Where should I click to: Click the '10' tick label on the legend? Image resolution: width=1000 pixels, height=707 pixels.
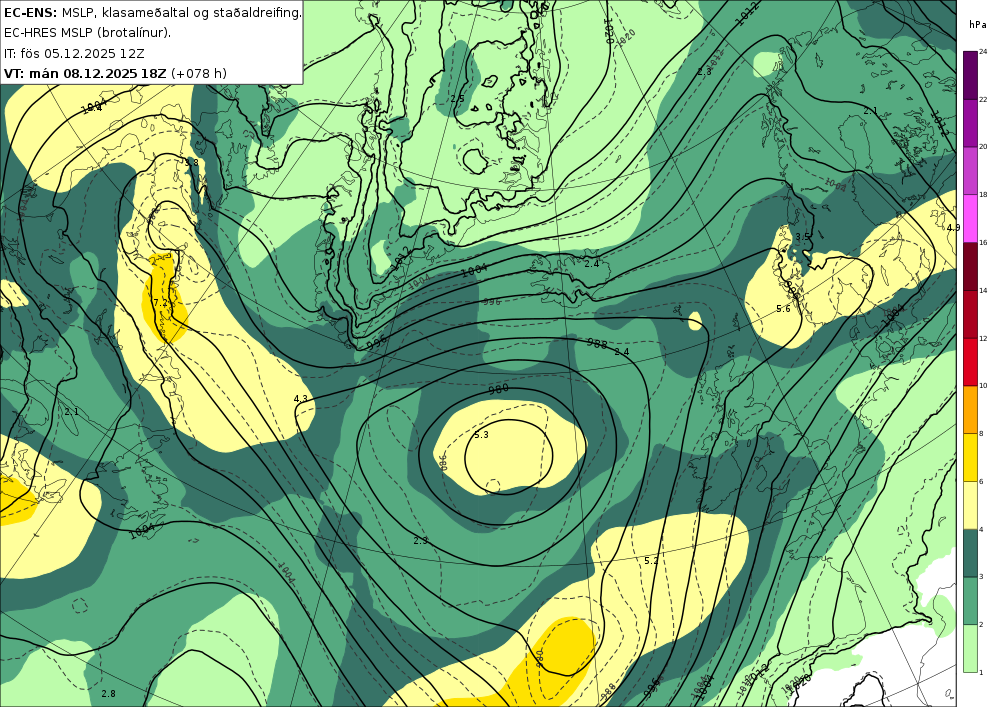click(983, 386)
